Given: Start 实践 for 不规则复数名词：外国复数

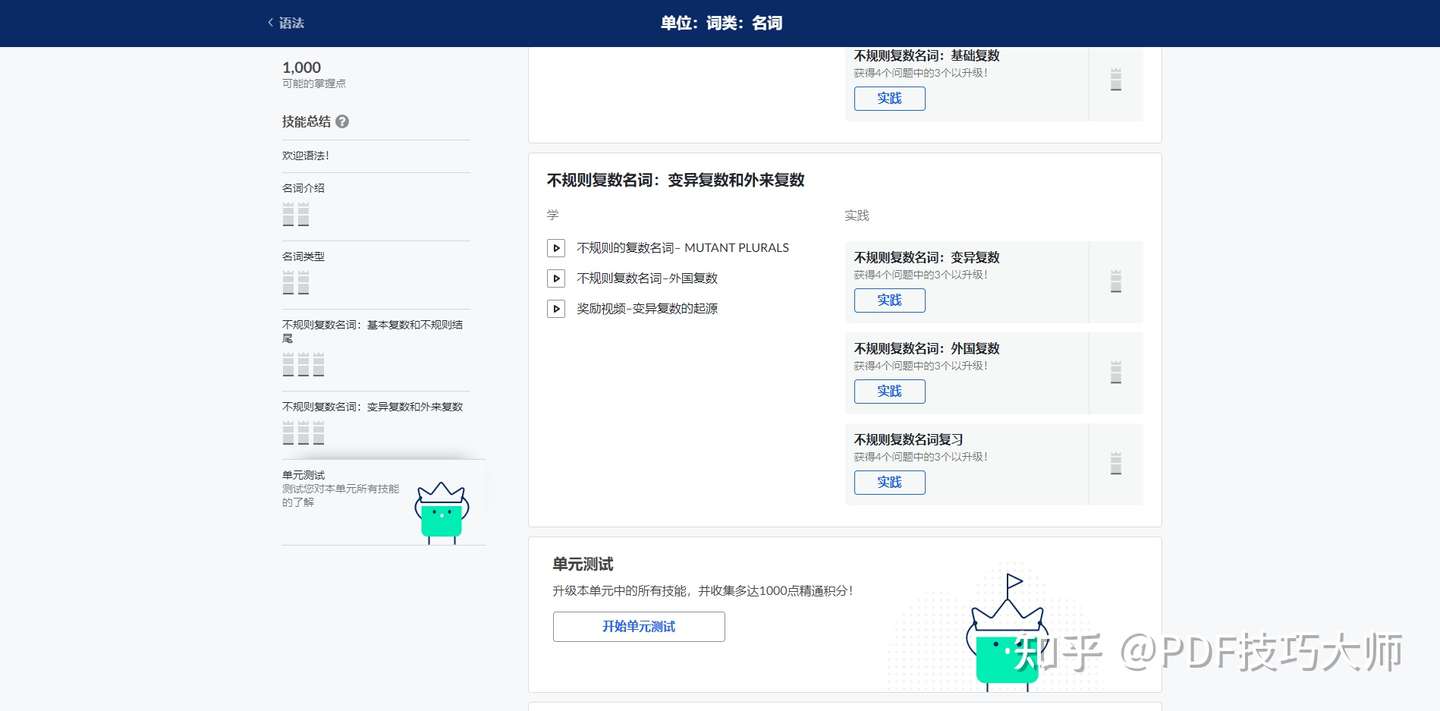Looking at the screenshot, I should (x=889, y=391).
